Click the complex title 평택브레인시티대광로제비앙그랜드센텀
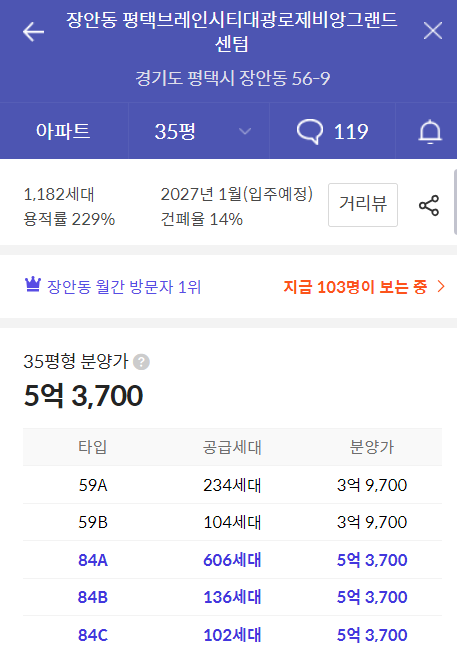The height and width of the screenshot is (664, 457). [x=232, y=32]
